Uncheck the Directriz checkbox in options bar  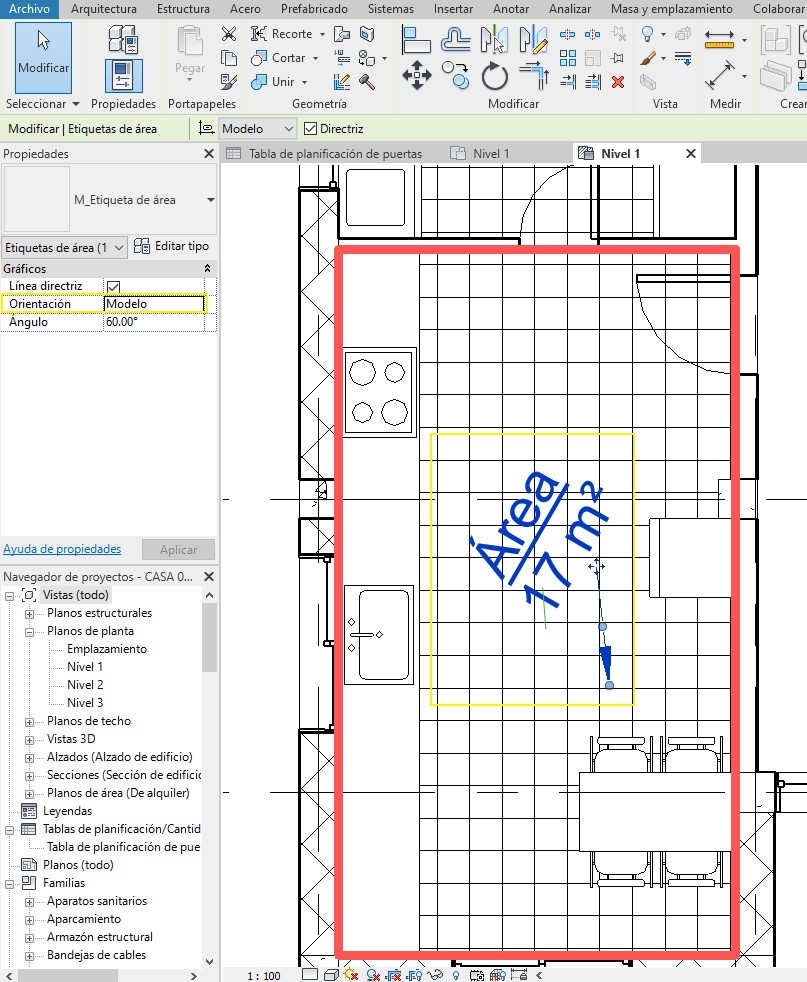click(x=310, y=129)
